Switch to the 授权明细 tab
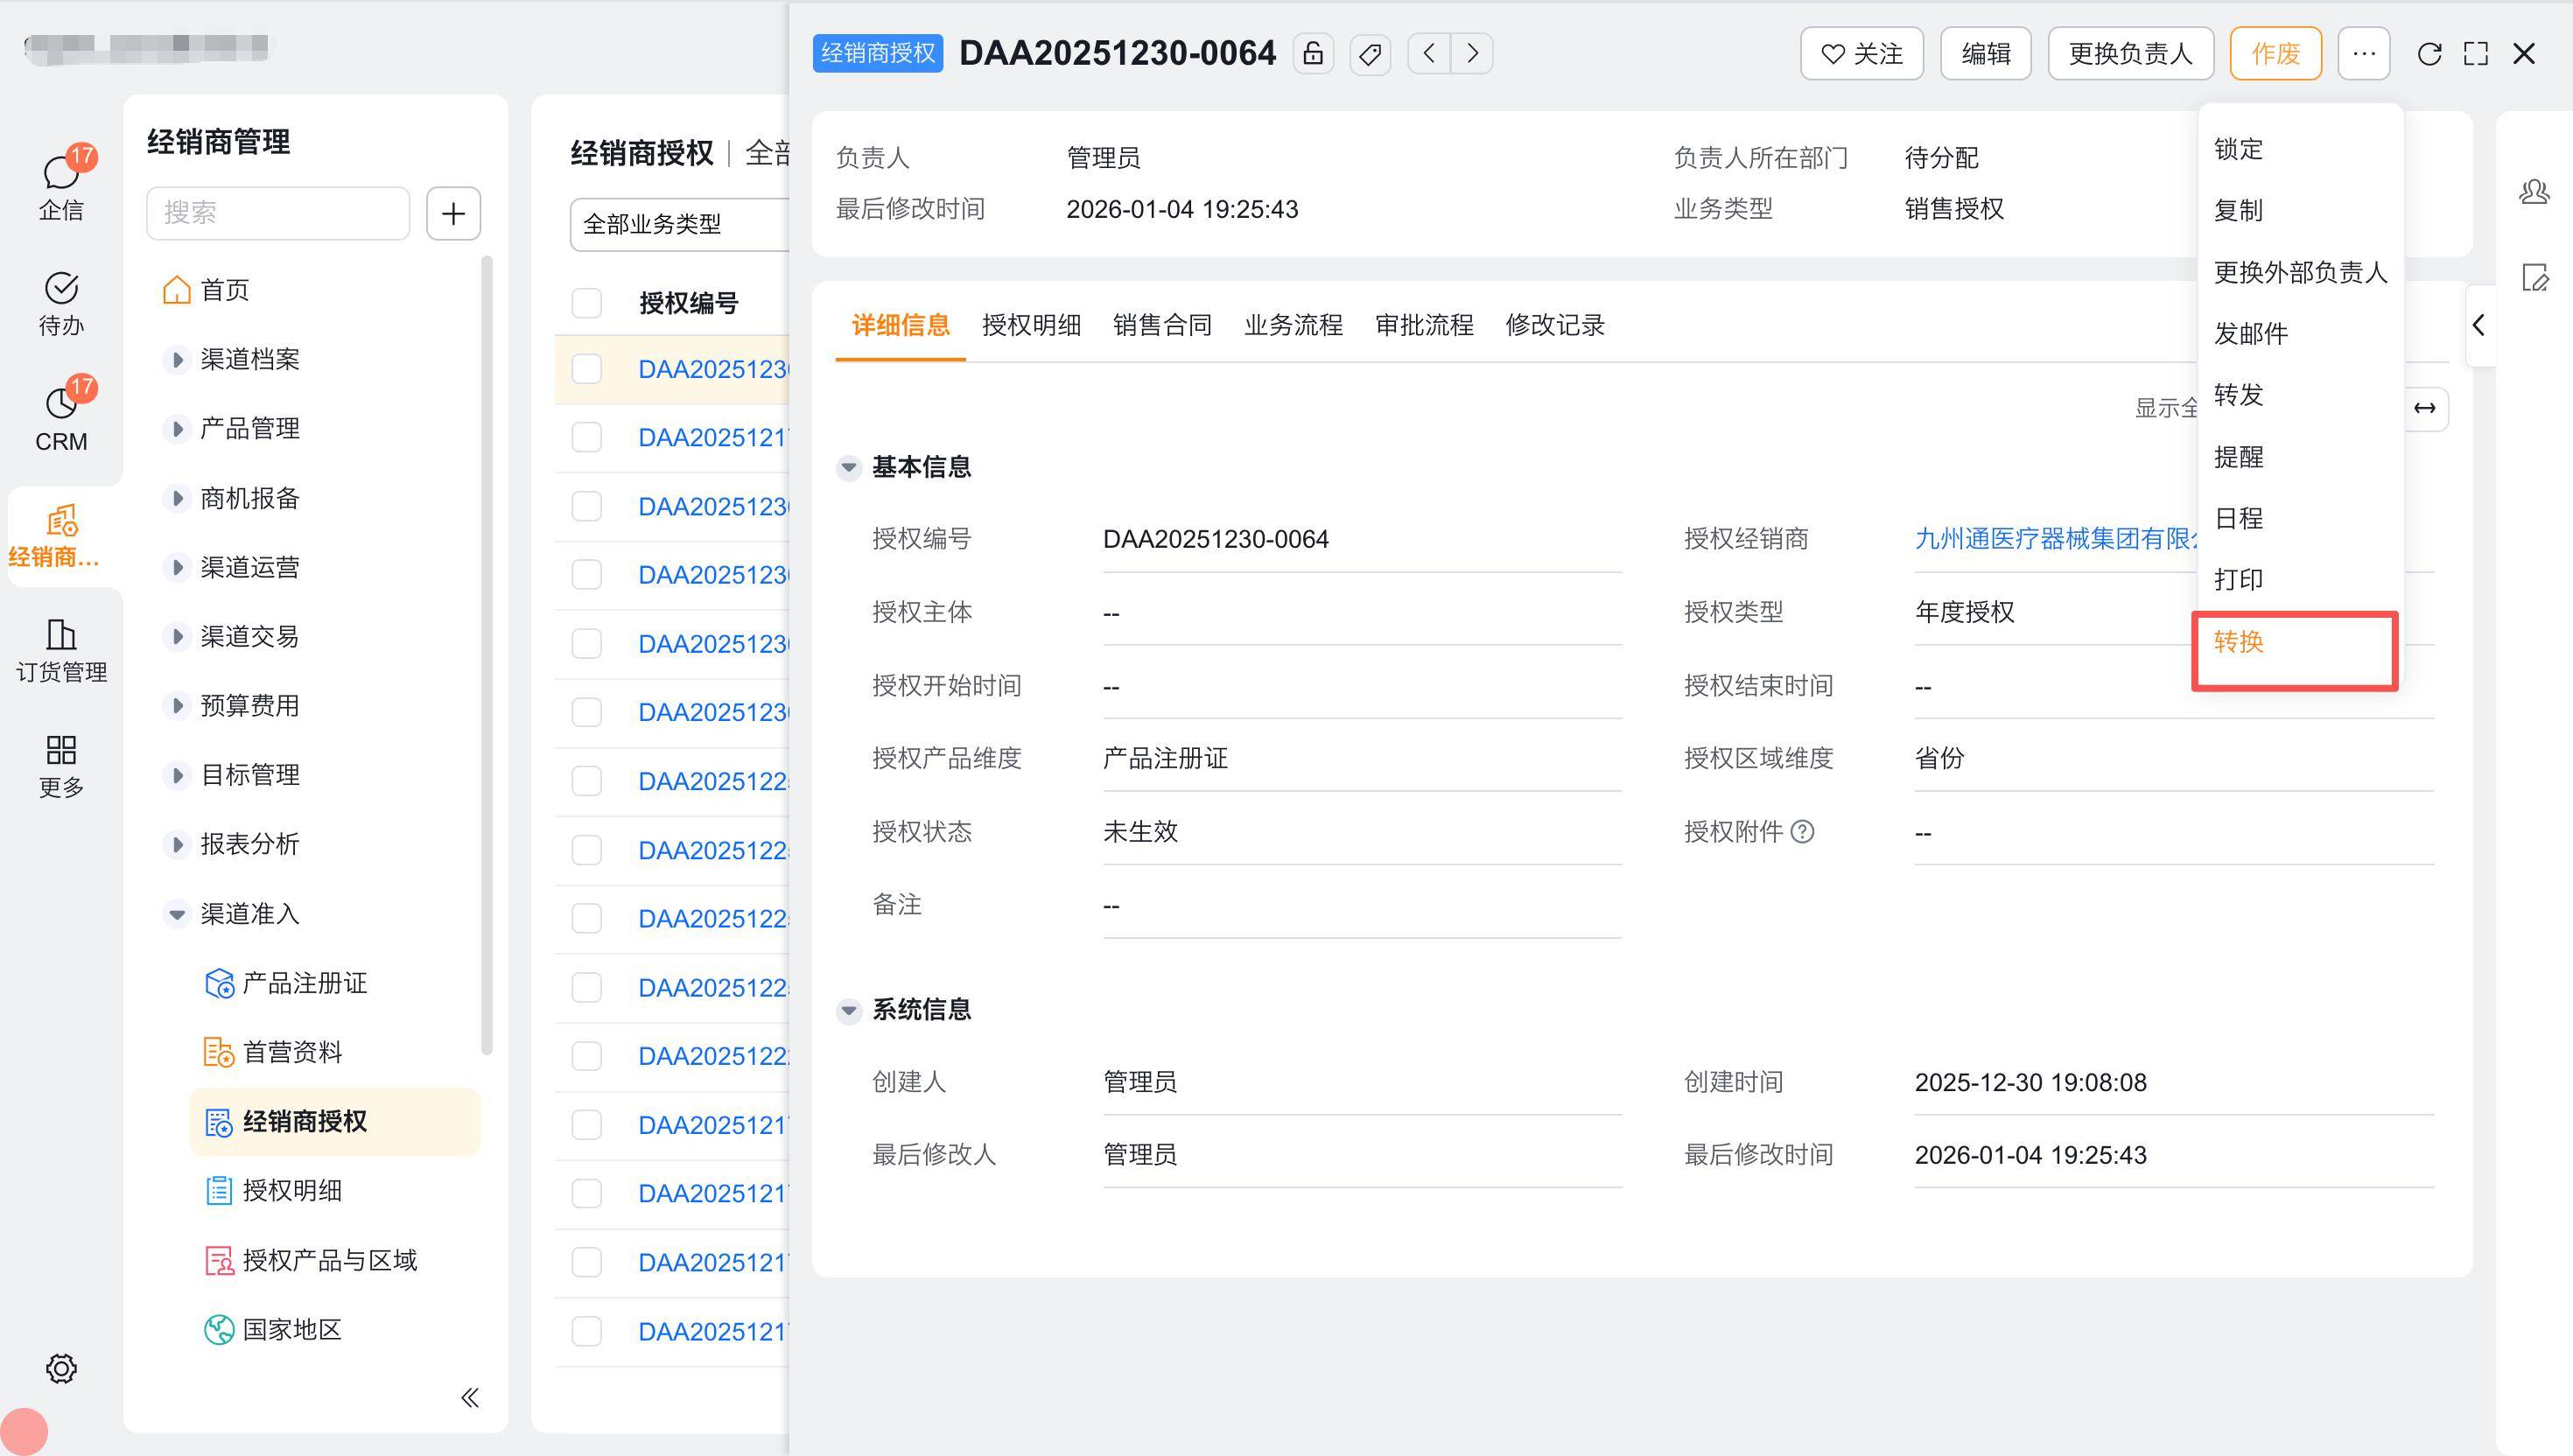Image resolution: width=2573 pixels, height=1456 pixels. pyautogui.click(x=1031, y=325)
